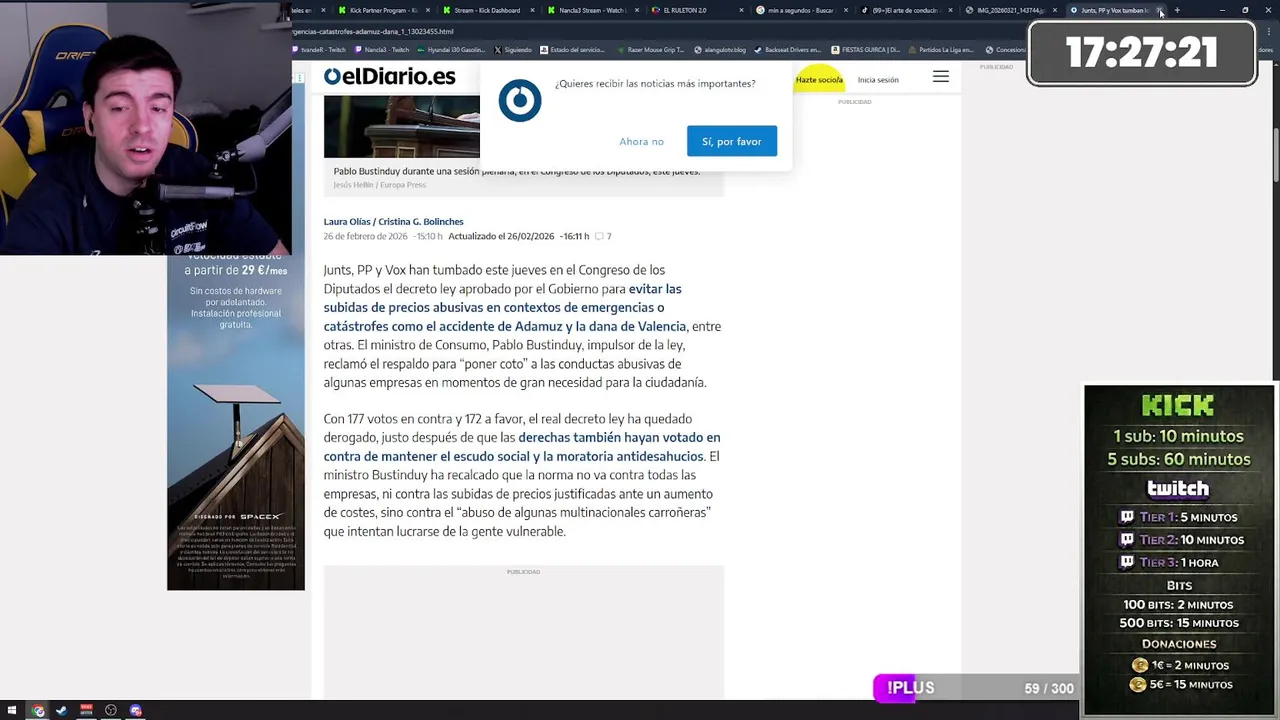Image resolution: width=1280 pixels, height=720 pixels.
Task: Open the Windows Start menu
Action: pyautogui.click(x=10, y=711)
